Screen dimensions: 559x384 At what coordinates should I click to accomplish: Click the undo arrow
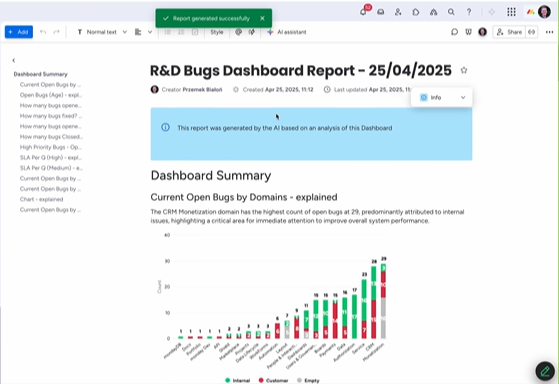click(x=43, y=32)
